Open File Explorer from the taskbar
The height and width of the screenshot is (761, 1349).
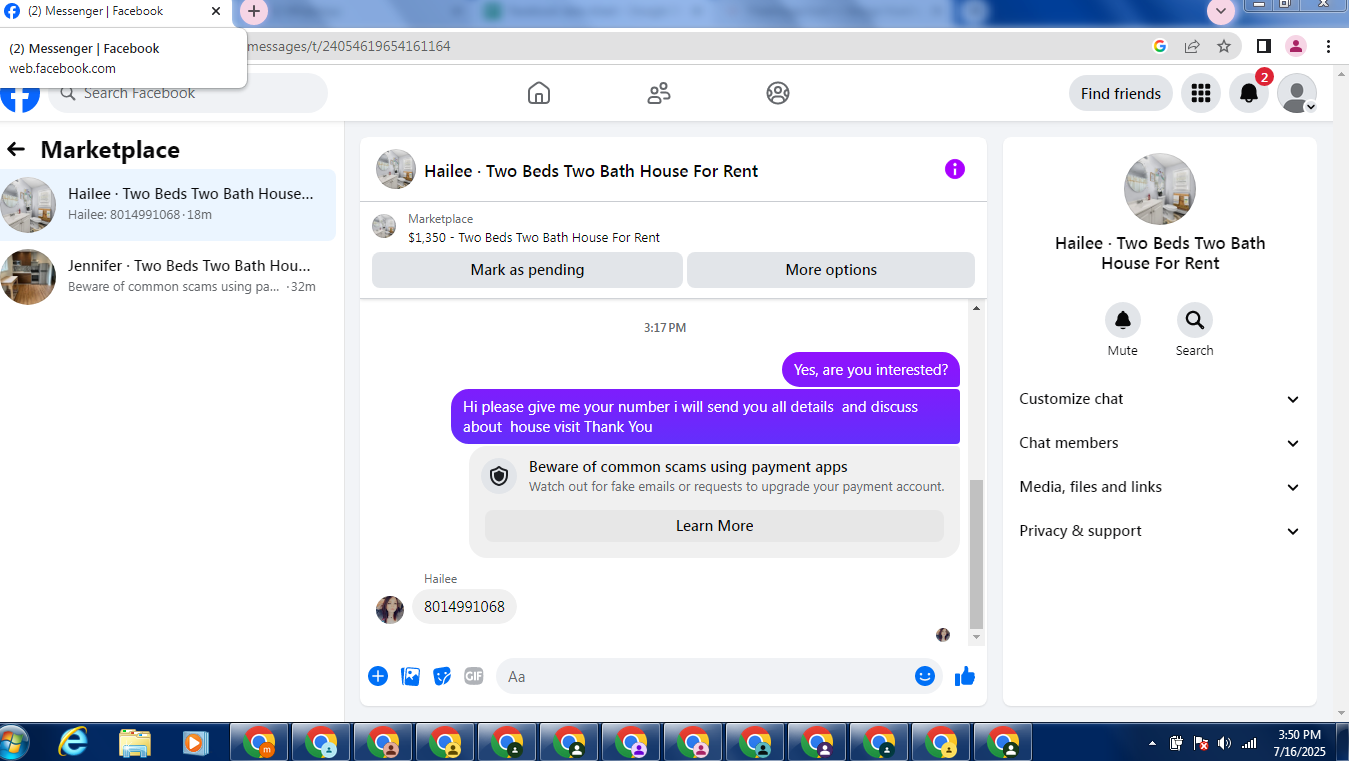click(135, 743)
